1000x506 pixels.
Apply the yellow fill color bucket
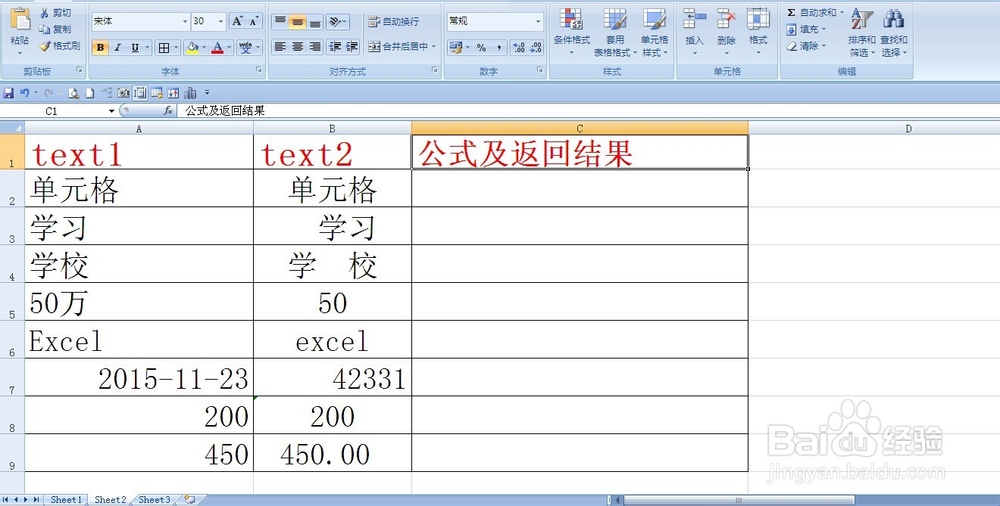point(192,47)
